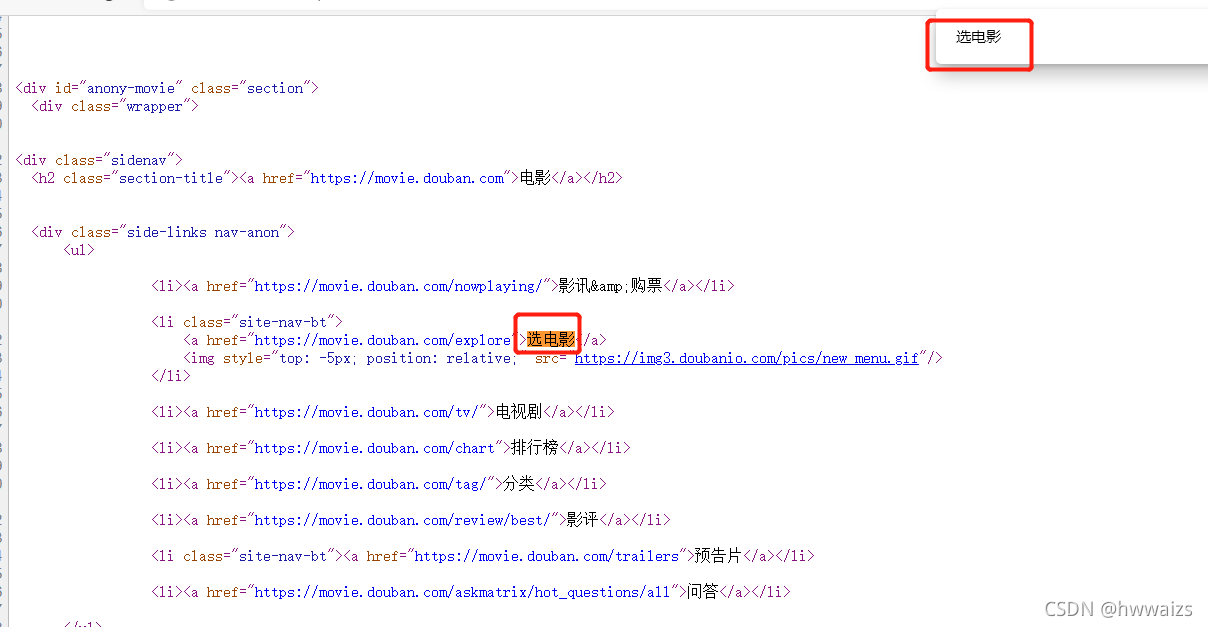
Task: Click "site-nav-bt" class above the explore link
Action: pos(283,322)
